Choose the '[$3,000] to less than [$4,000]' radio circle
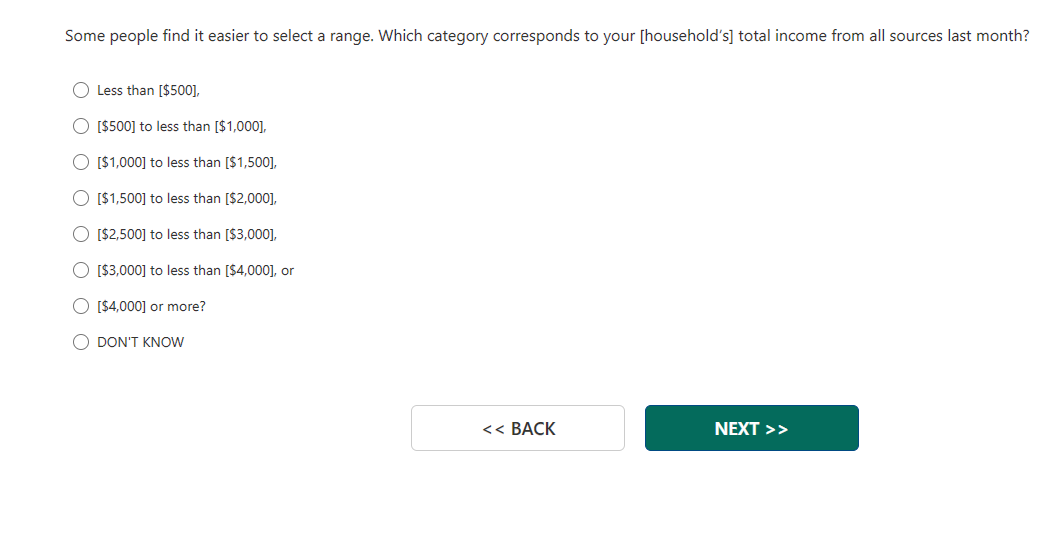Image resolution: width=1044 pixels, height=535 pixels. 81,270
